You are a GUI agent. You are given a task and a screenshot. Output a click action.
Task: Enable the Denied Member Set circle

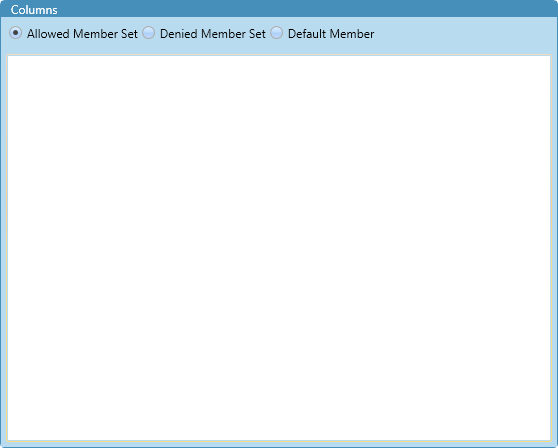point(149,33)
